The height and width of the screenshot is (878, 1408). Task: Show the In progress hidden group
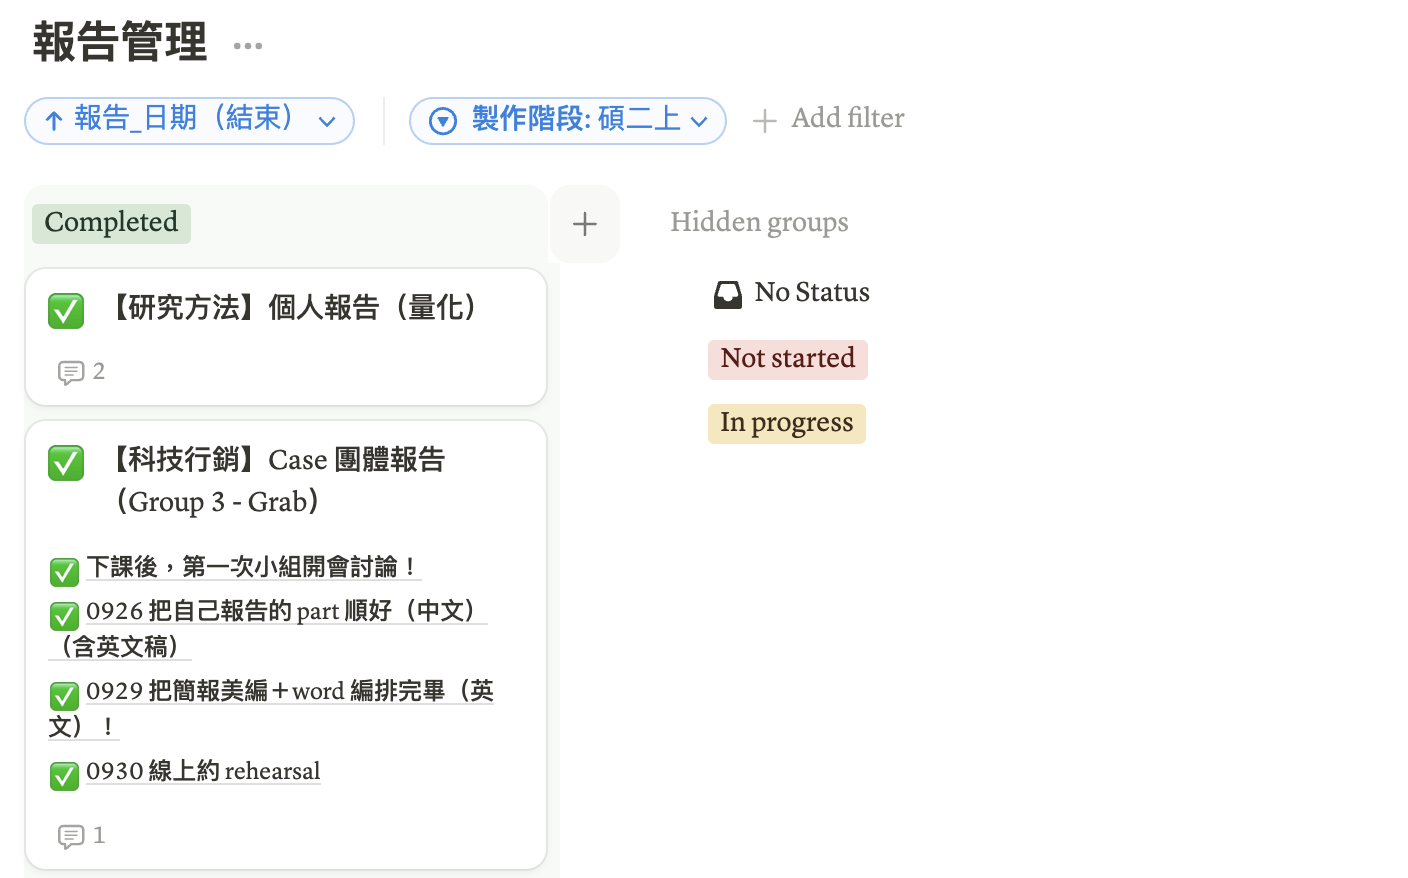[x=786, y=423]
